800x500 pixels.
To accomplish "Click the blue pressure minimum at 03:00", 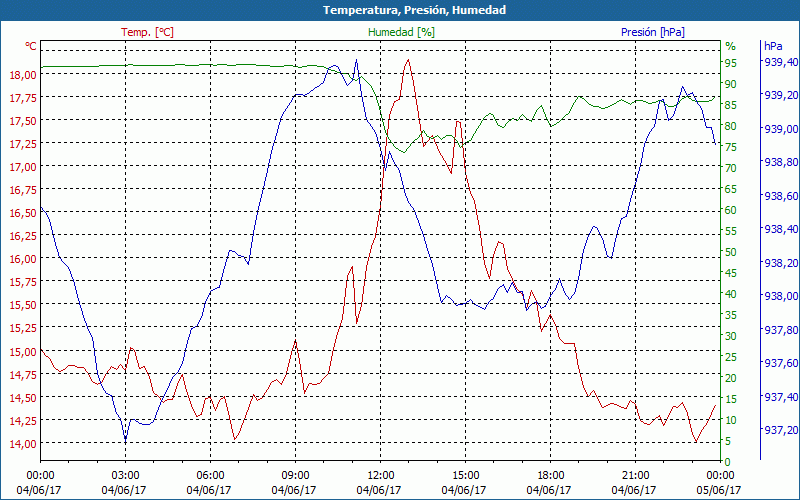I will [126, 440].
